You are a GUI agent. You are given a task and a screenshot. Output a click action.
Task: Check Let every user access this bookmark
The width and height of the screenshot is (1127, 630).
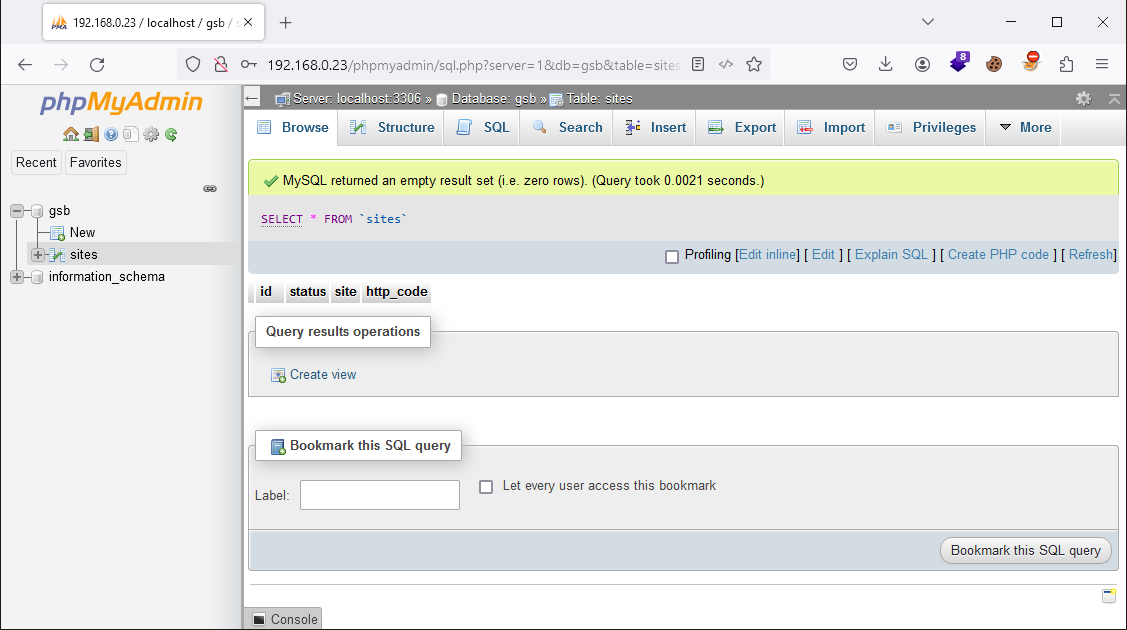(x=486, y=487)
